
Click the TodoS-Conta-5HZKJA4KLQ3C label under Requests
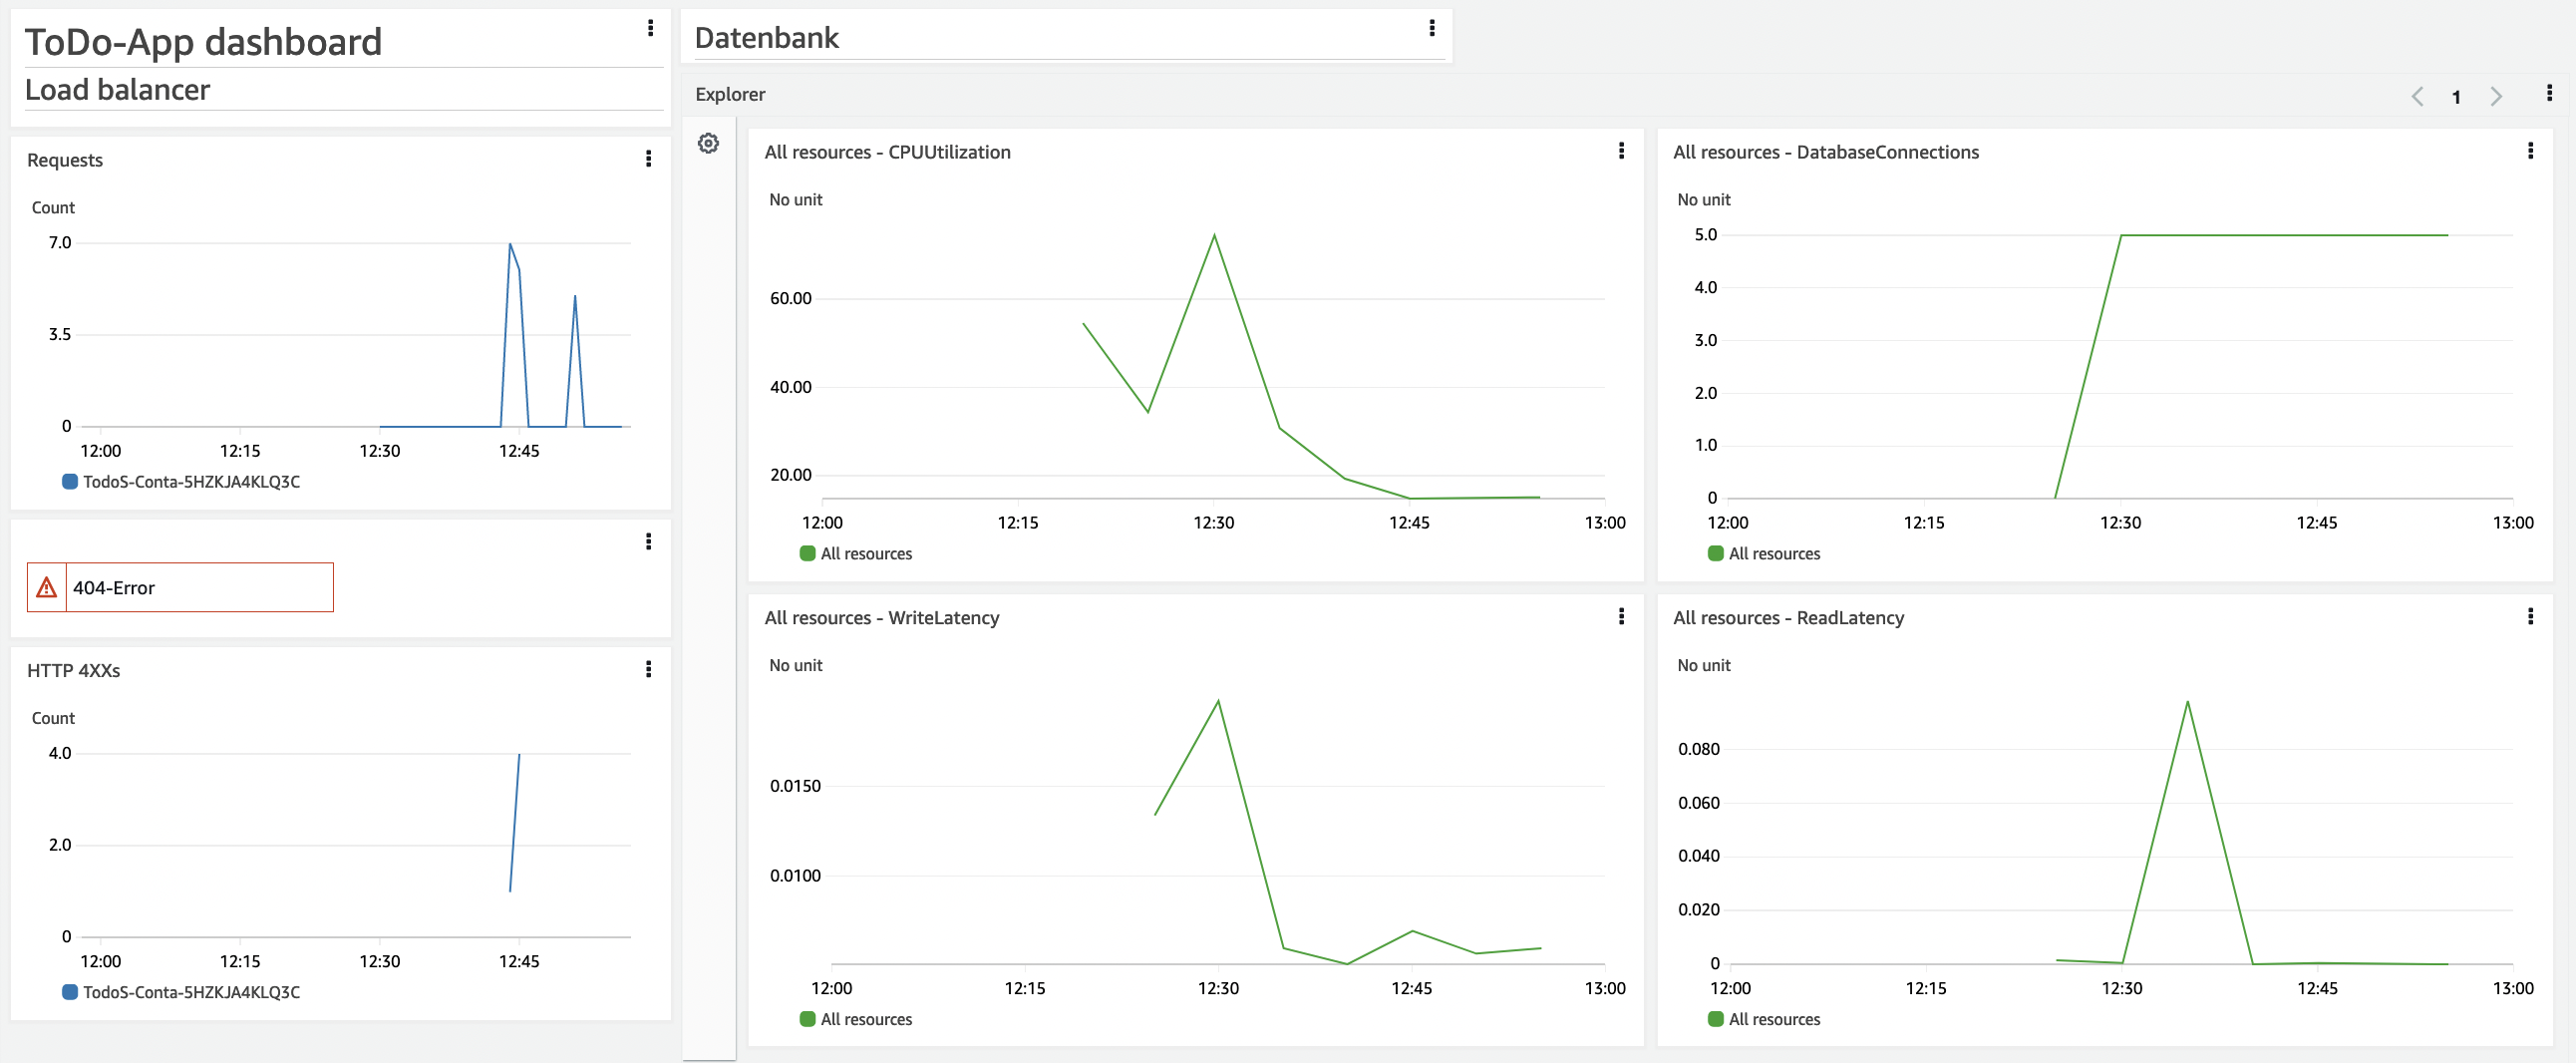coord(191,482)
